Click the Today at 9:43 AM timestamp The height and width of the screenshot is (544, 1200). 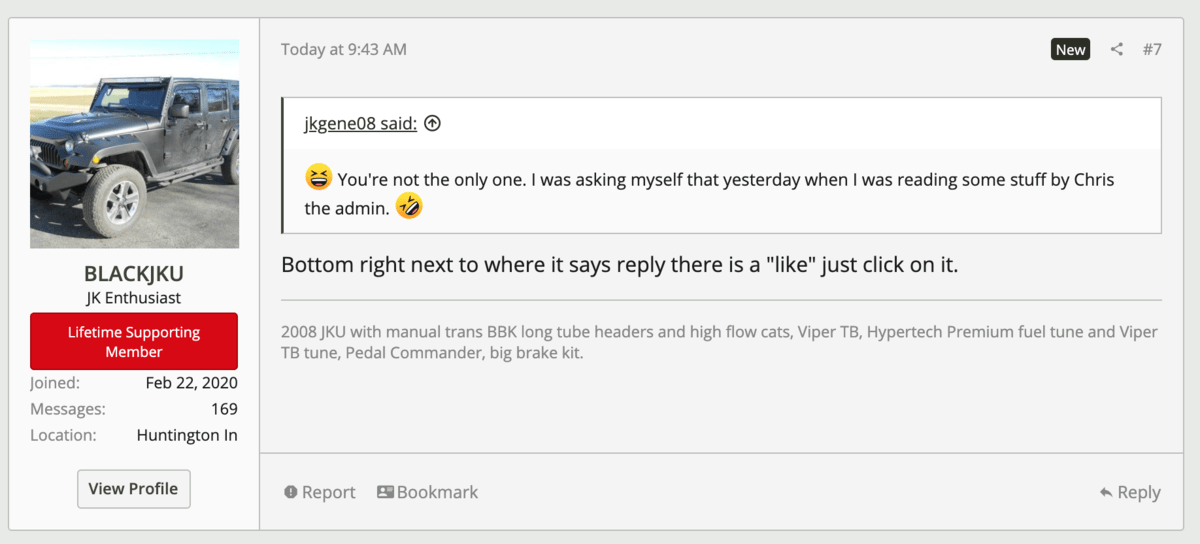tap(343, 49)
